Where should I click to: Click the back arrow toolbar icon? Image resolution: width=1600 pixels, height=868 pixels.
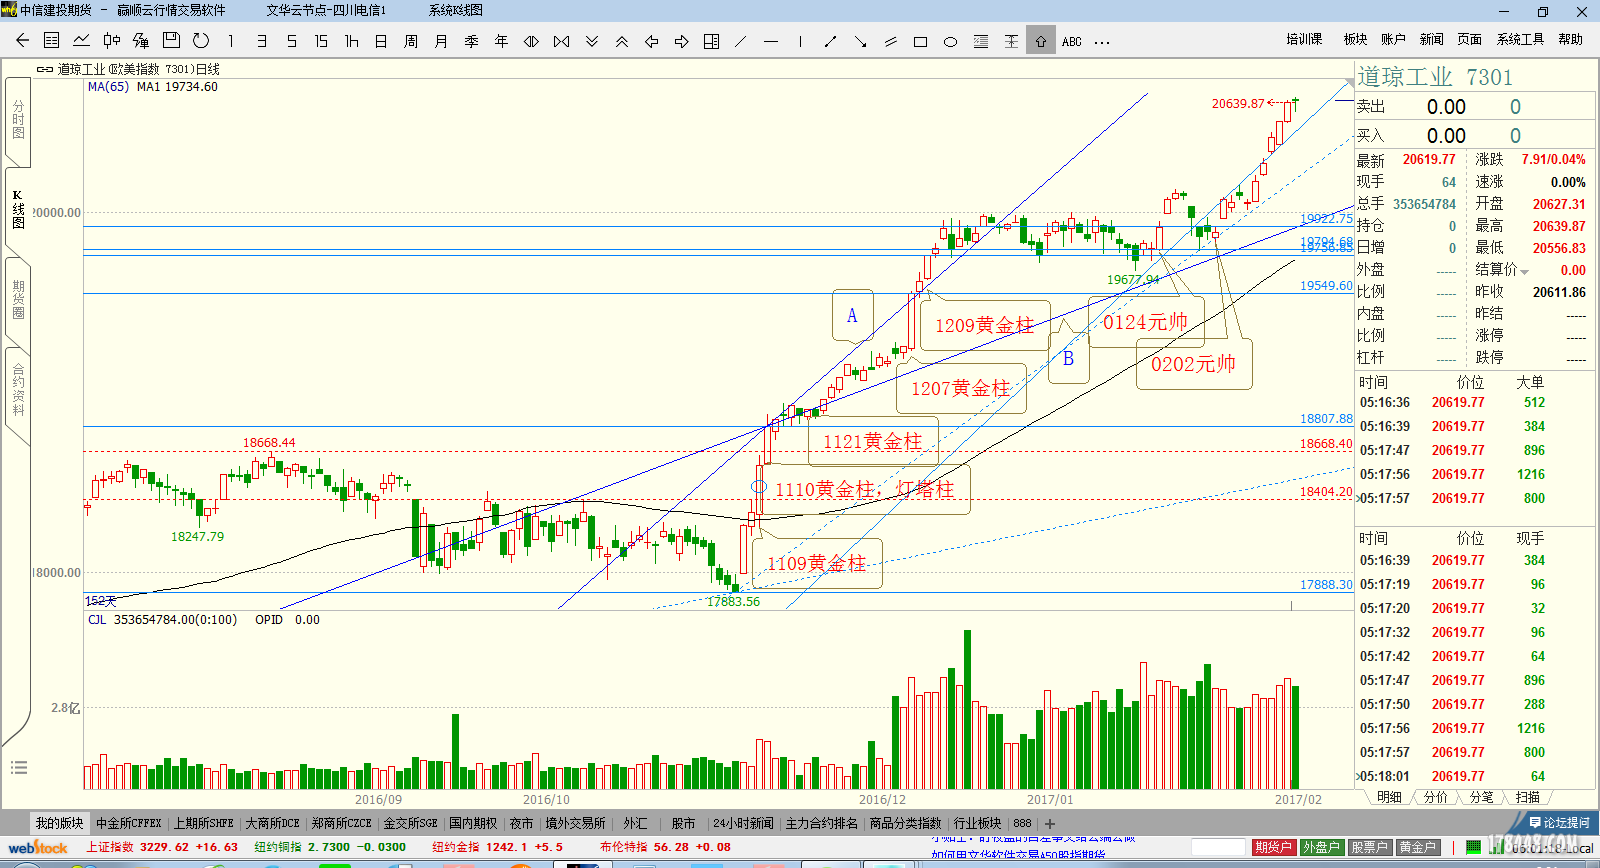(x=22, y=41)
